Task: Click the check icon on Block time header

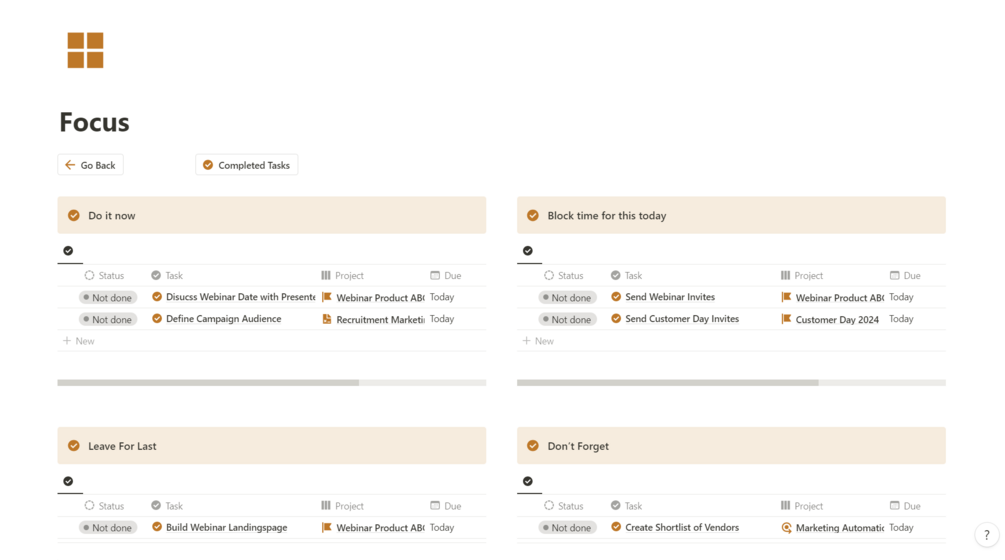Action: pyautogui.click(x=533, y=215)
